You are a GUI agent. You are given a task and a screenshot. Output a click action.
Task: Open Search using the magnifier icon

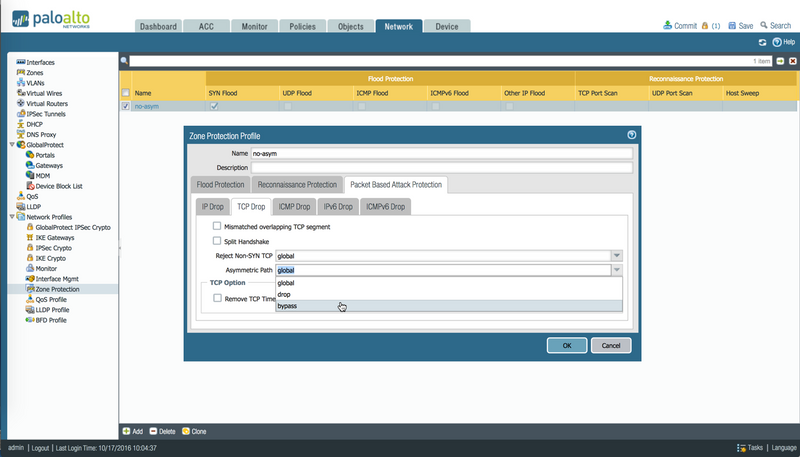tap(764, 26)
